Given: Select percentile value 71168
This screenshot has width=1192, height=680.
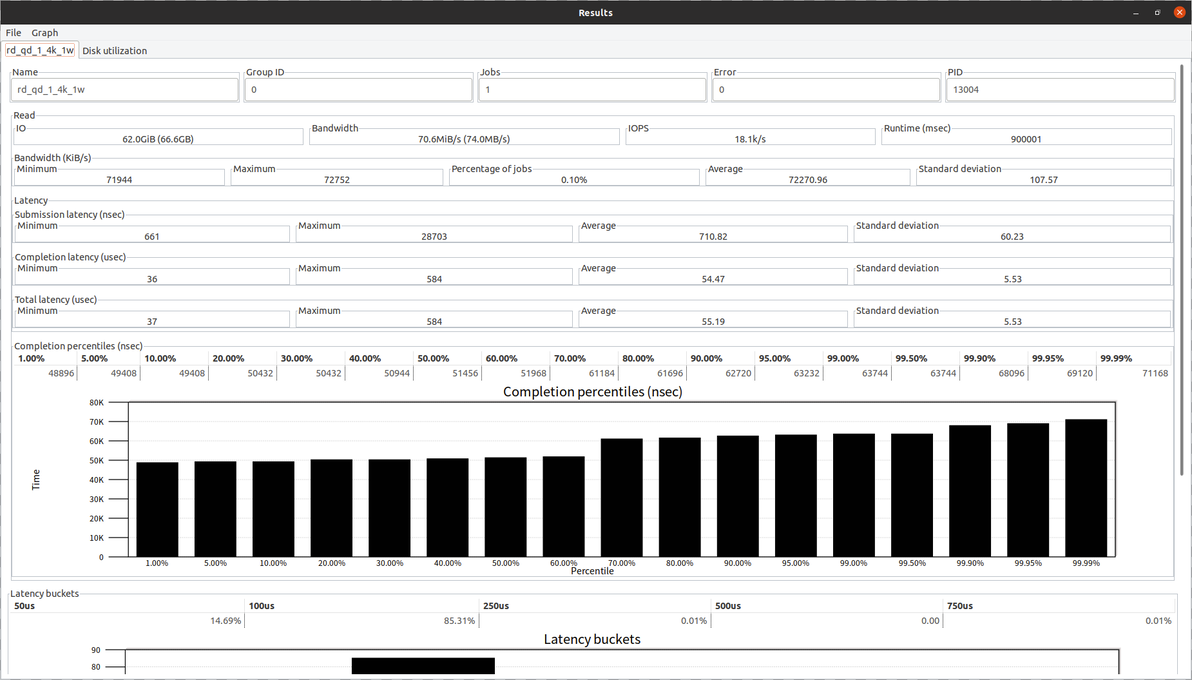Looking at the screenshot, I should click(x=1155, y=373).
